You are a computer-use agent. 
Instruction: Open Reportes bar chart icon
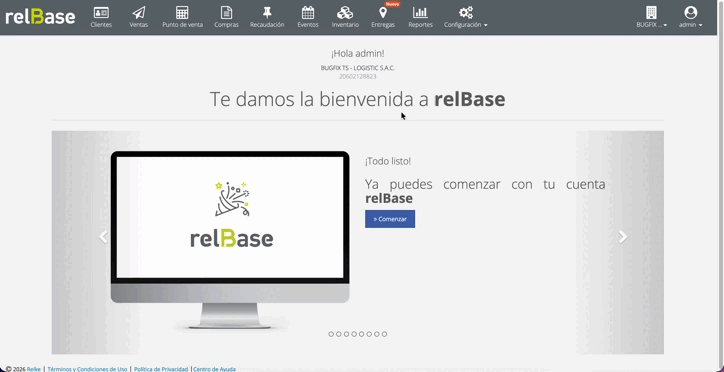tap(420, 12)
